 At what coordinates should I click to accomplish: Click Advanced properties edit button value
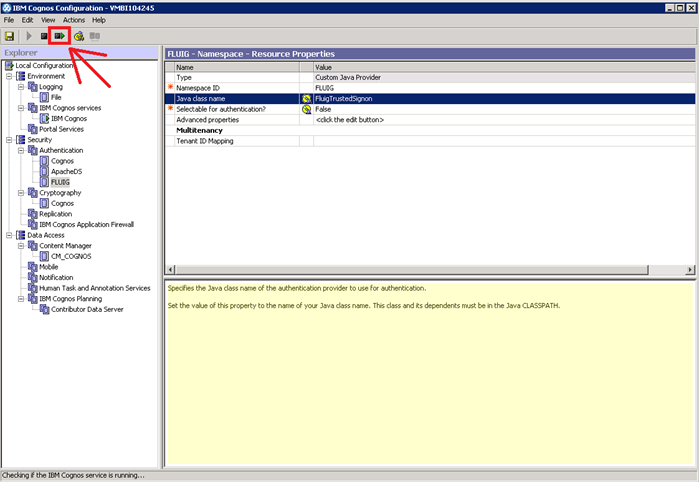504,120
